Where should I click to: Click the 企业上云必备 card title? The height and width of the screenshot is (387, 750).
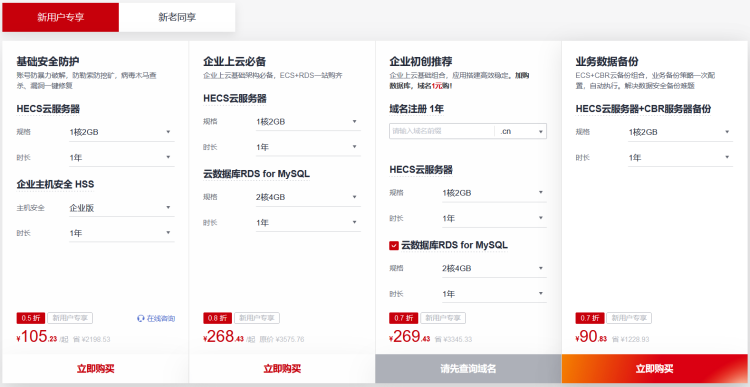(x=234, y=61)
